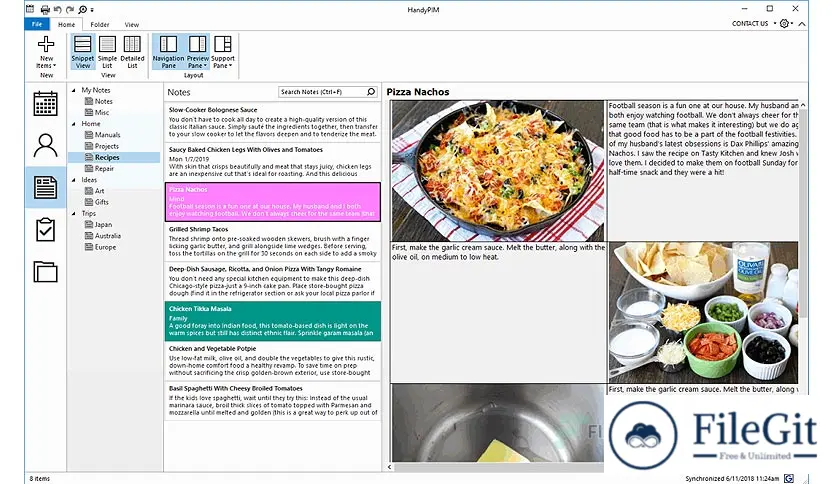Image resolution: width=836 pixels, height=484 pixels.
Task: Open the Calendar module in sidebar
Action: [45, 103]
